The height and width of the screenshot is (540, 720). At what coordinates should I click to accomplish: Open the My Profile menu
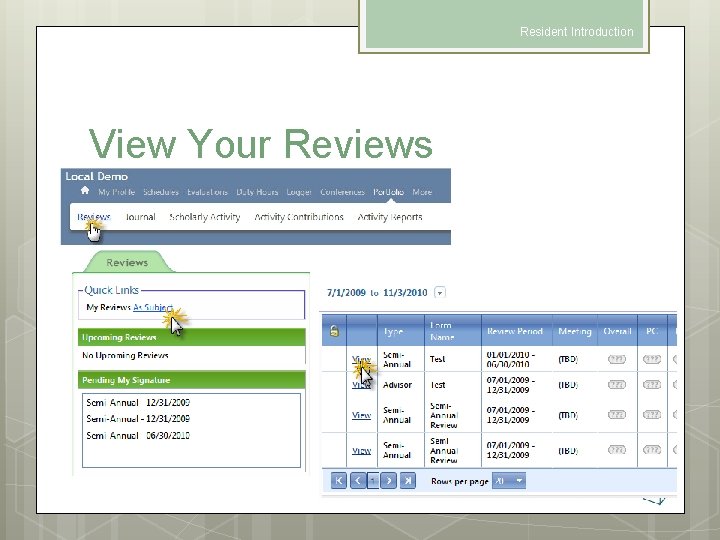116,192
